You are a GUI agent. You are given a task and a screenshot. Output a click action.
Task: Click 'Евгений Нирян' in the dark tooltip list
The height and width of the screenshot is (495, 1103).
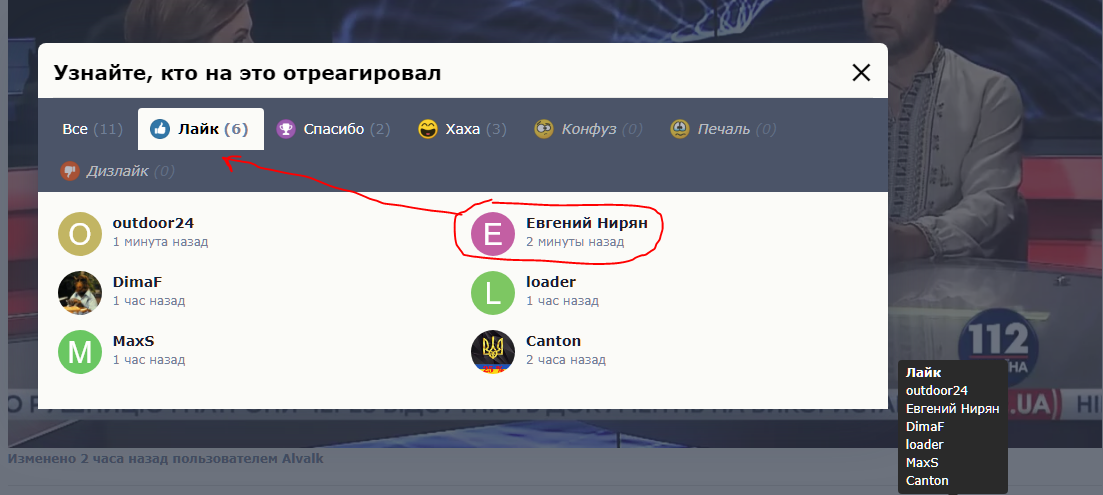952,409
